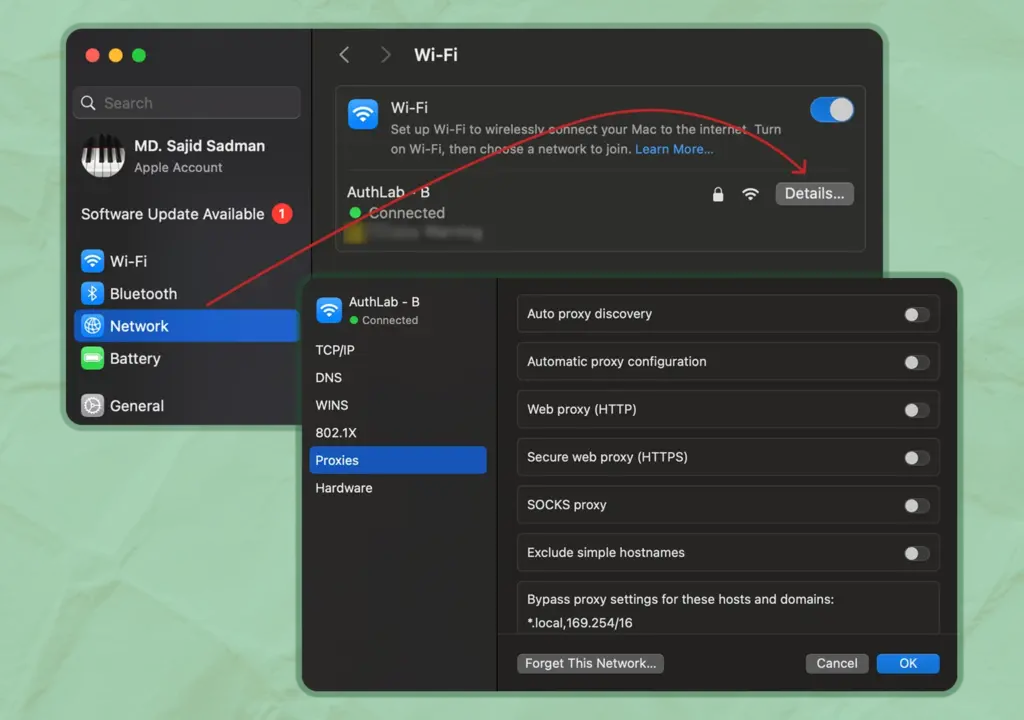Image resolution: width=1024 pixels, height=720 pixels.
Task: Click the piano Apple Account avatar
Action: tap(103, 155)
